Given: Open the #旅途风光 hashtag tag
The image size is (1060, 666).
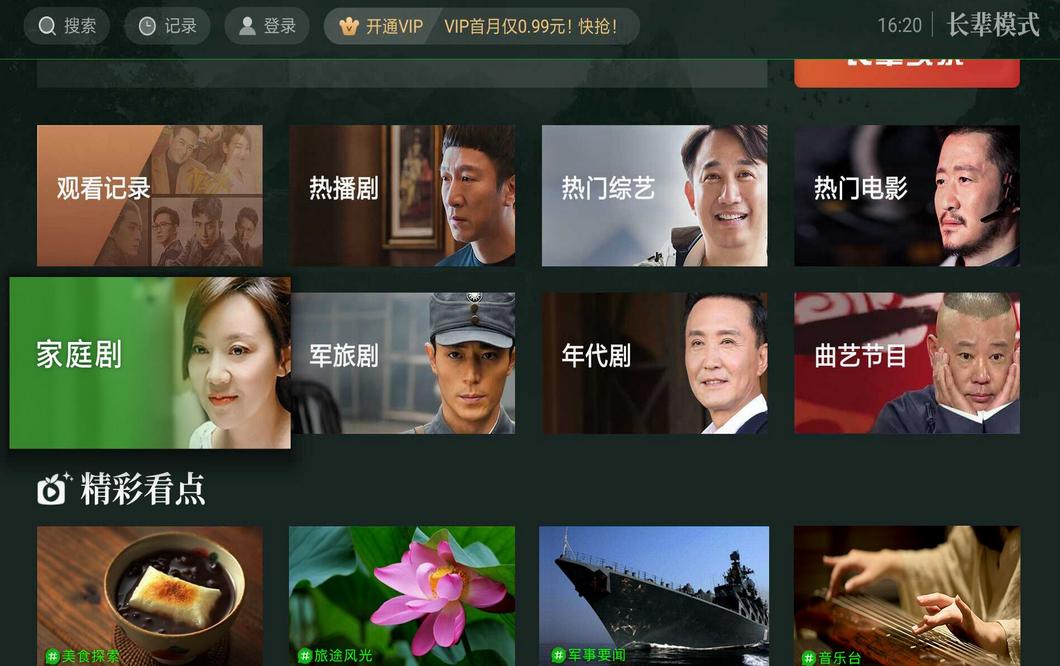Looking at the screenshot, I should coord(335,655).
